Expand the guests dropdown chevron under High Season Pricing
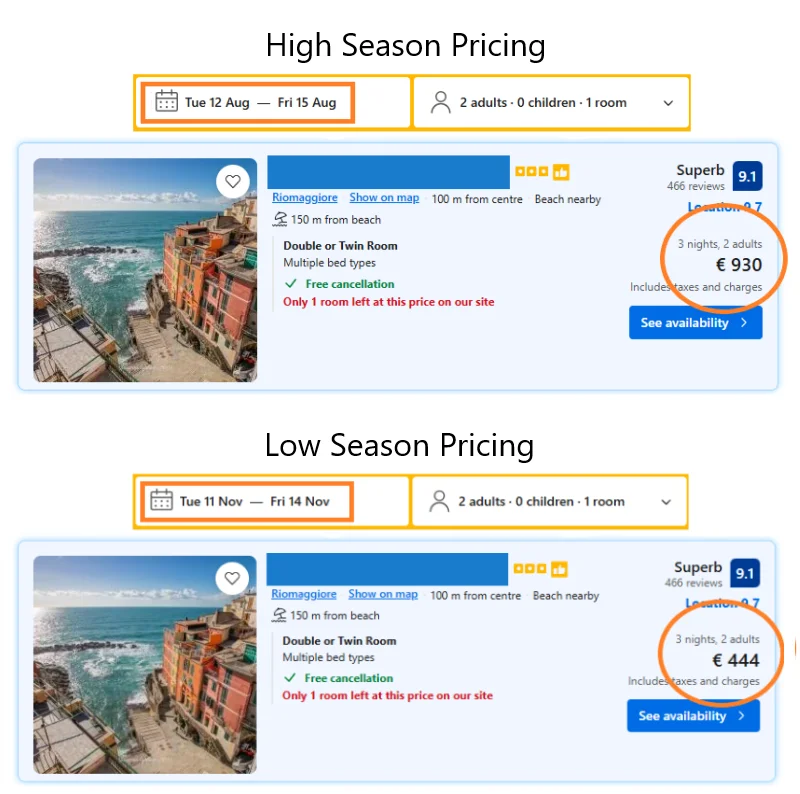This screenshot has width=800, height=794. point(668,103)
